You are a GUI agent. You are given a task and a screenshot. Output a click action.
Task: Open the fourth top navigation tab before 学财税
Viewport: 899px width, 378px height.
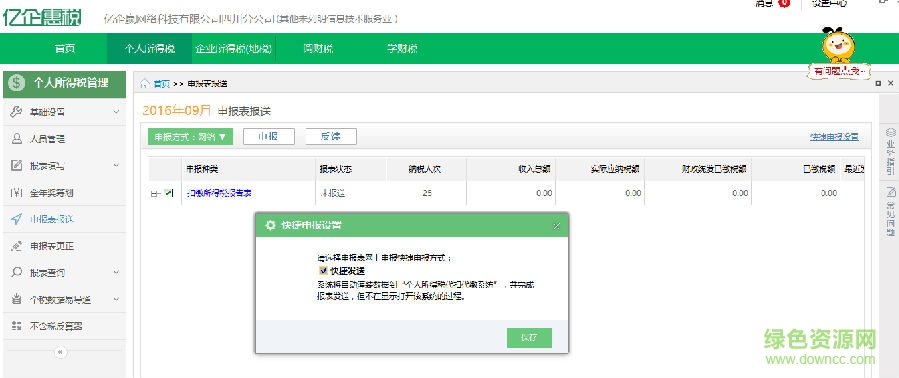coord(318,49)
